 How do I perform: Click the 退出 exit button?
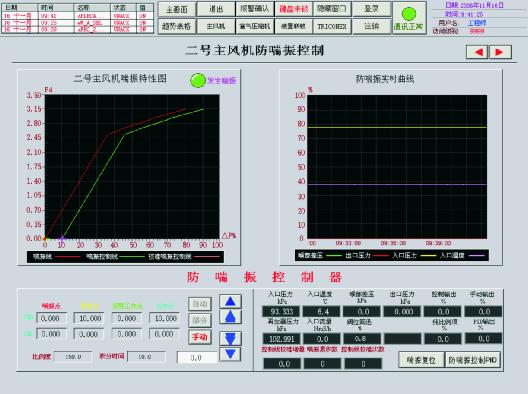[216, 9]
